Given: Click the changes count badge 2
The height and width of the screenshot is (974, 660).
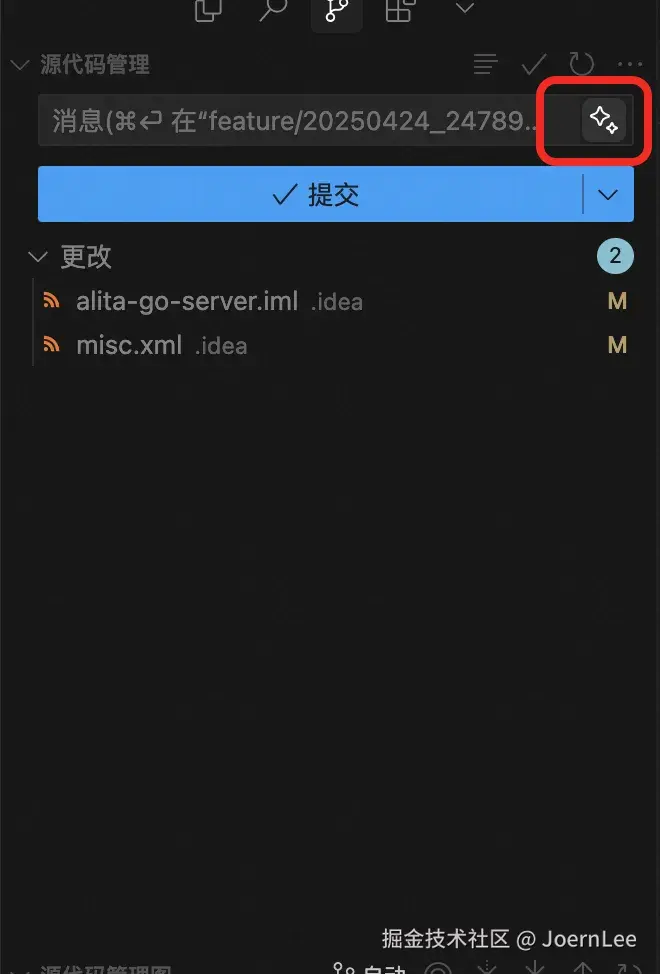Looking at the screenshot, I should 615,256.
